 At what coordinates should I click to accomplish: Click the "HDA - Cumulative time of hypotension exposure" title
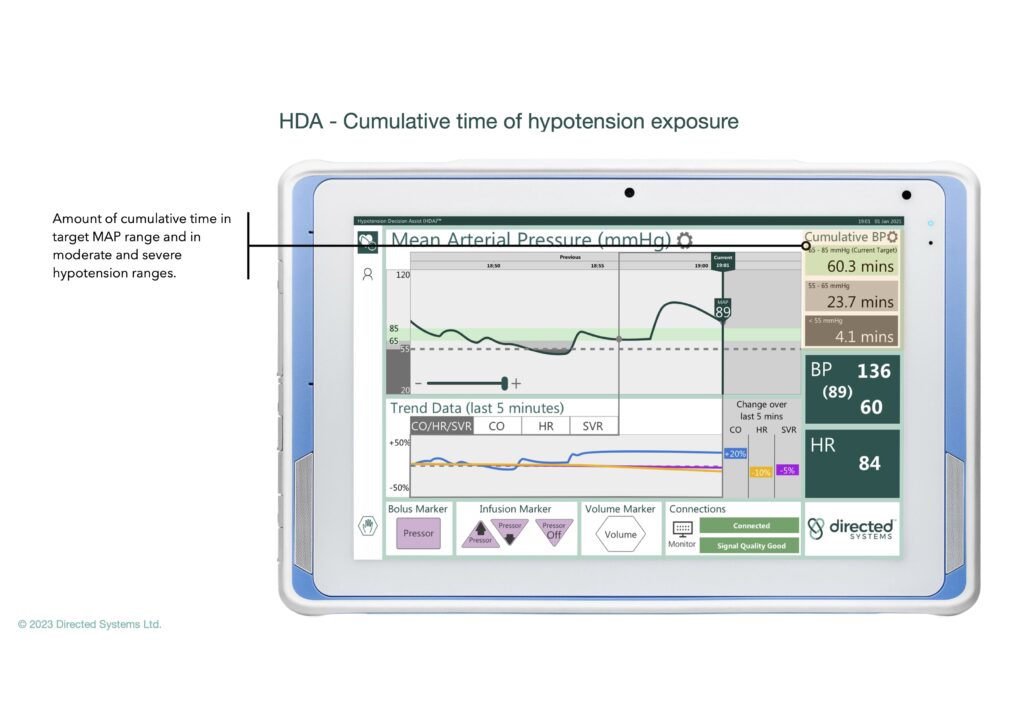[509, 121]
